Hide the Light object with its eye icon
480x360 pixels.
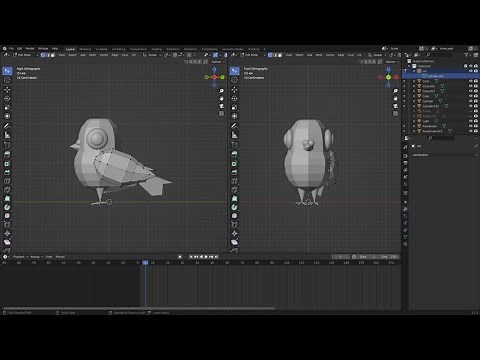471,121
